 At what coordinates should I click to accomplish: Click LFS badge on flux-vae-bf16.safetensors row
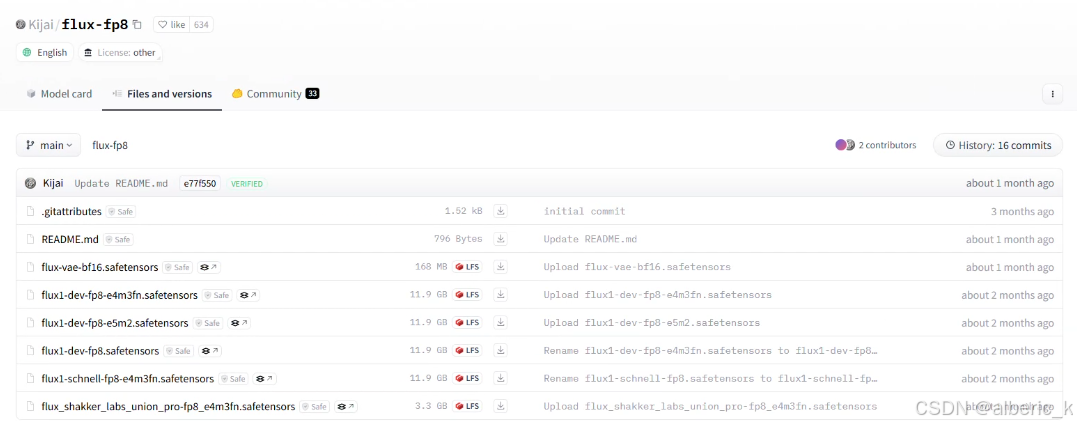coord(467,267)
